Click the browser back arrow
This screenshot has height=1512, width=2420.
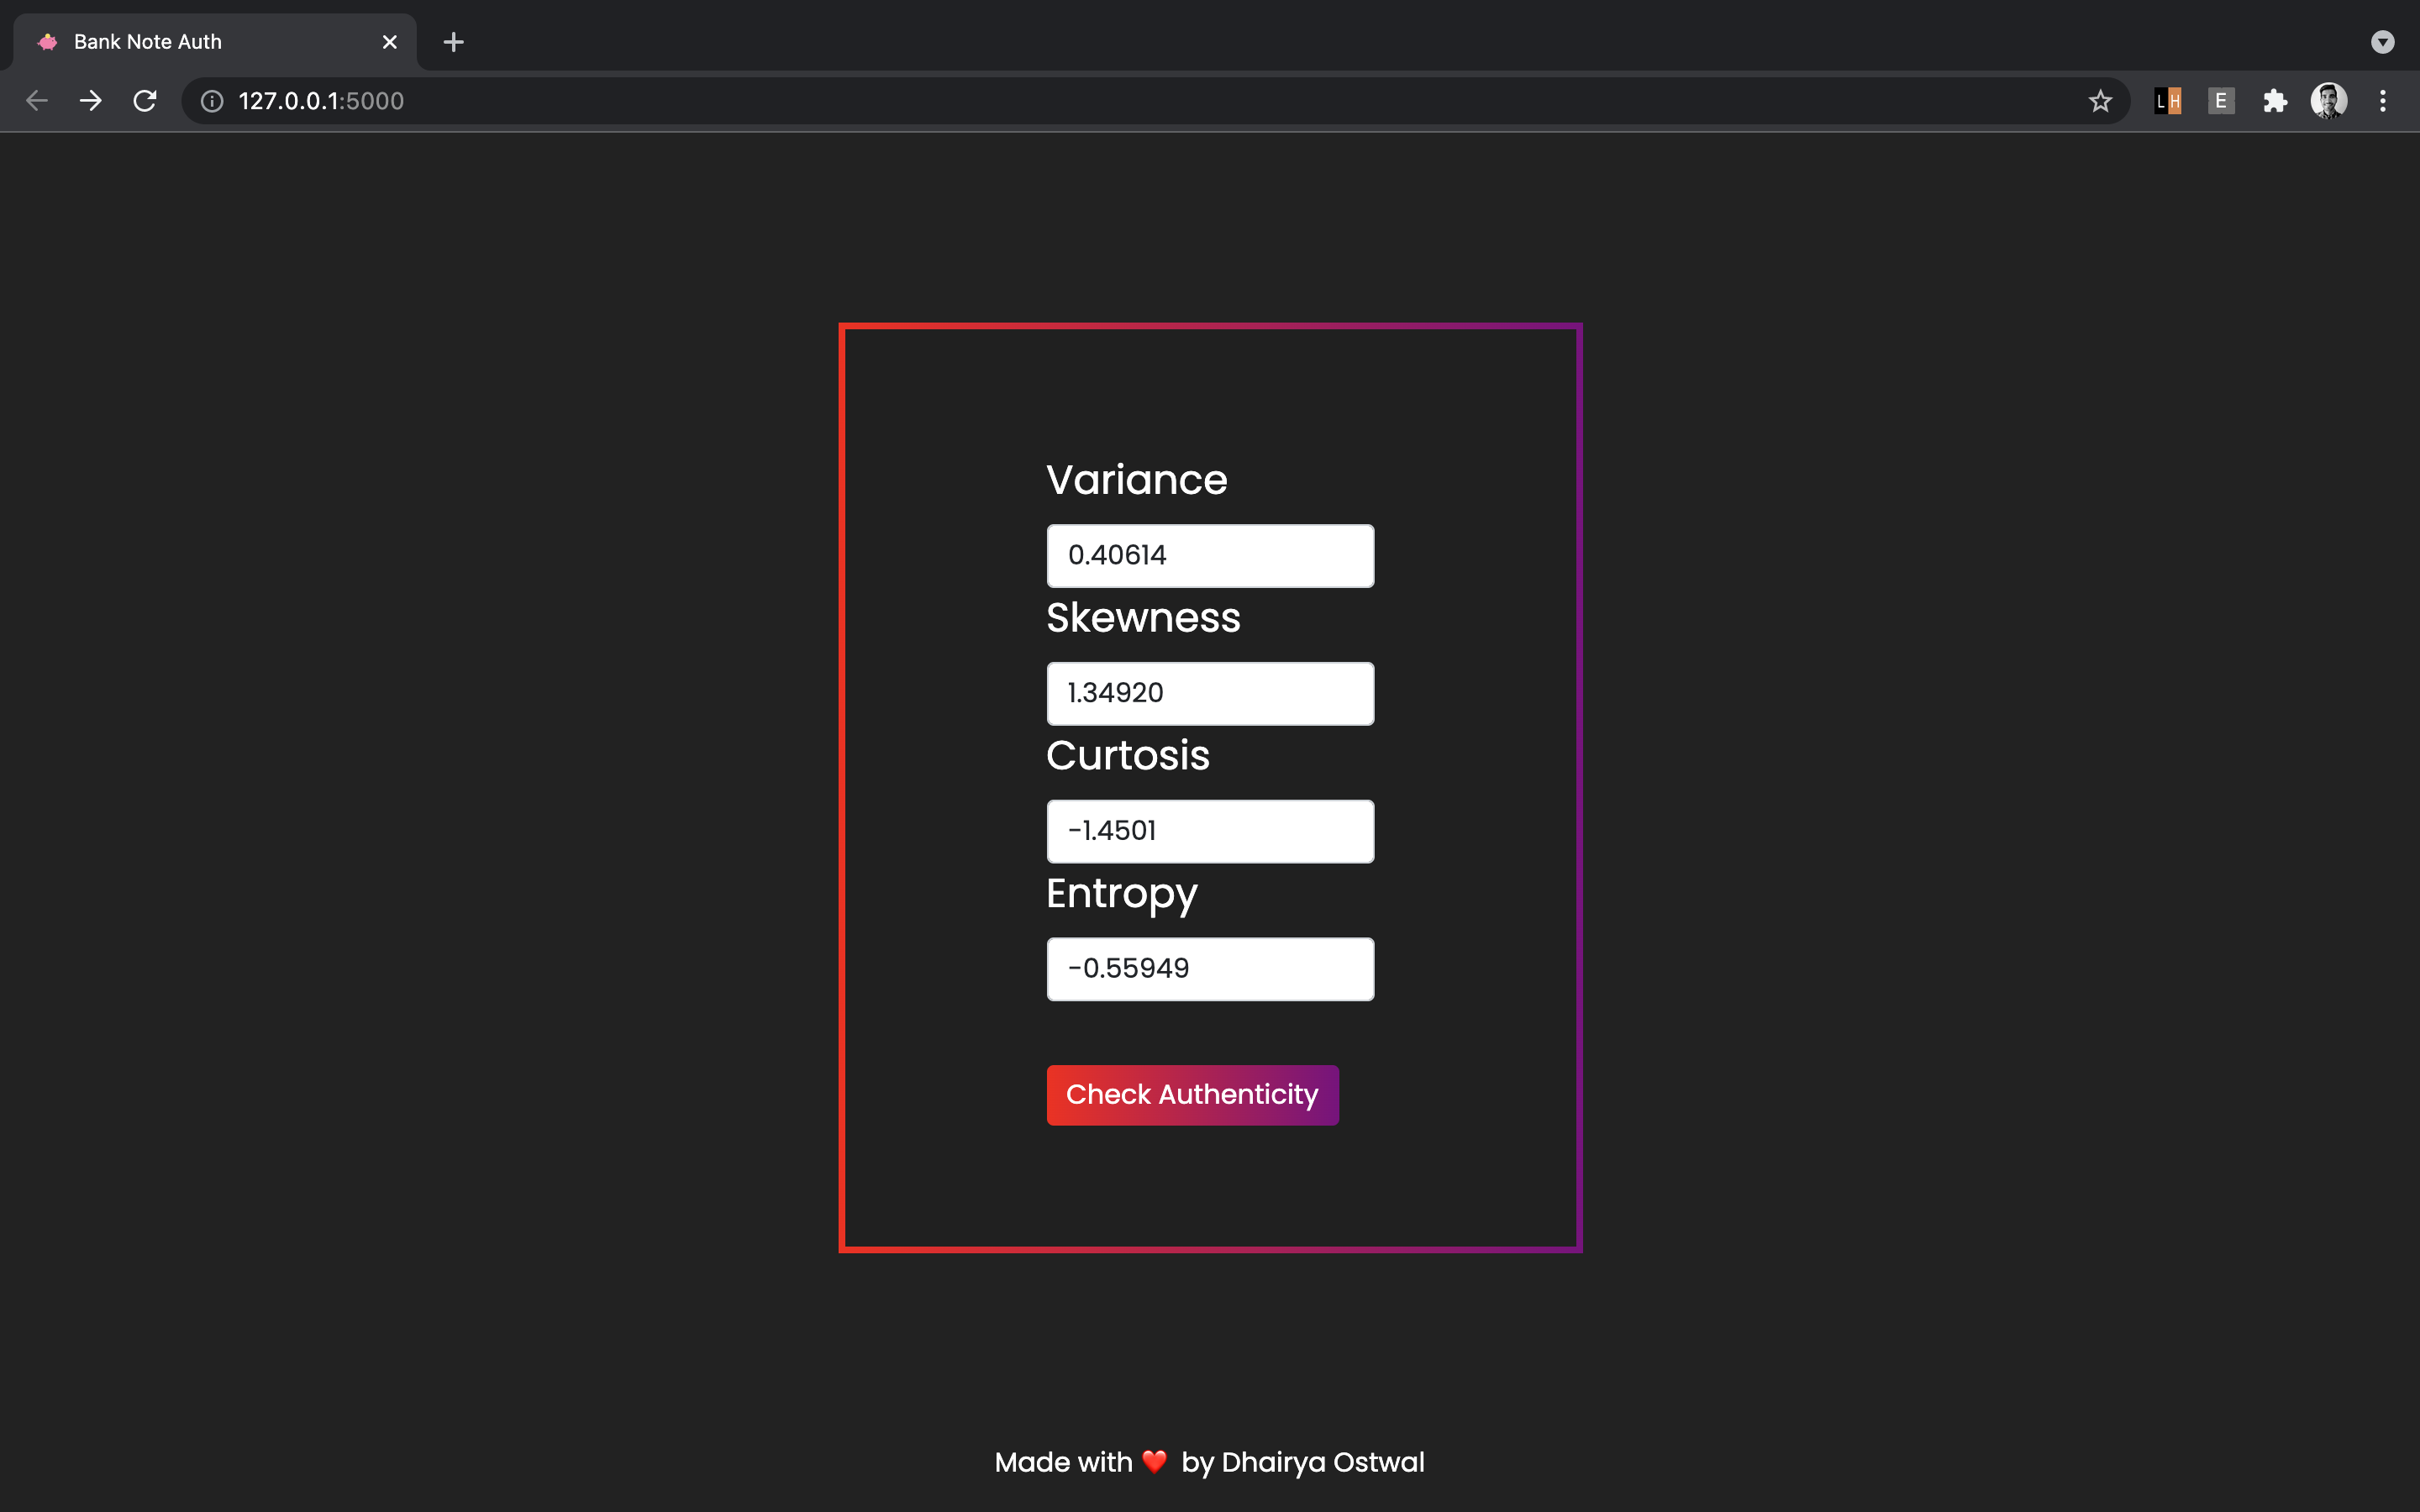[37, 101]
